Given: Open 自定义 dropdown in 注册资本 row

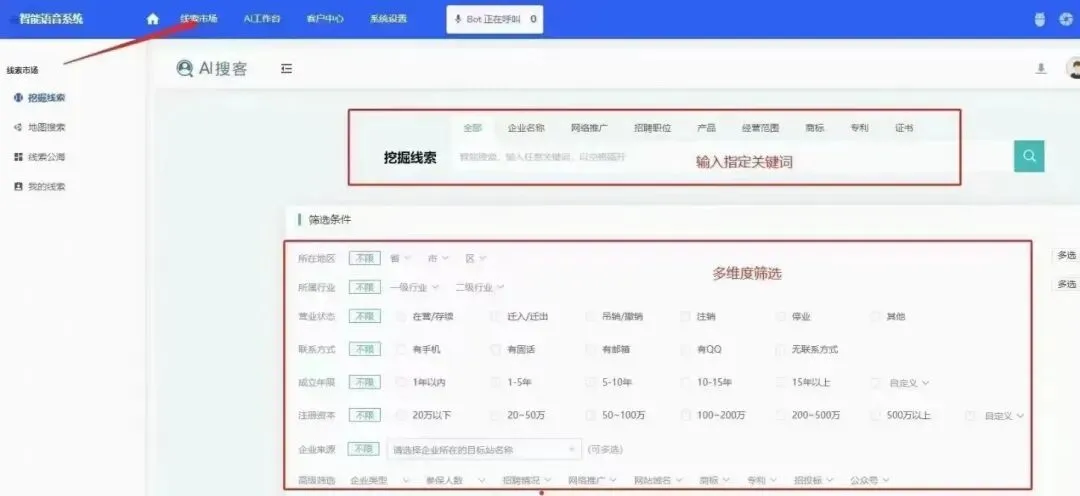Looking at the screenshot, I should 1004,416.
